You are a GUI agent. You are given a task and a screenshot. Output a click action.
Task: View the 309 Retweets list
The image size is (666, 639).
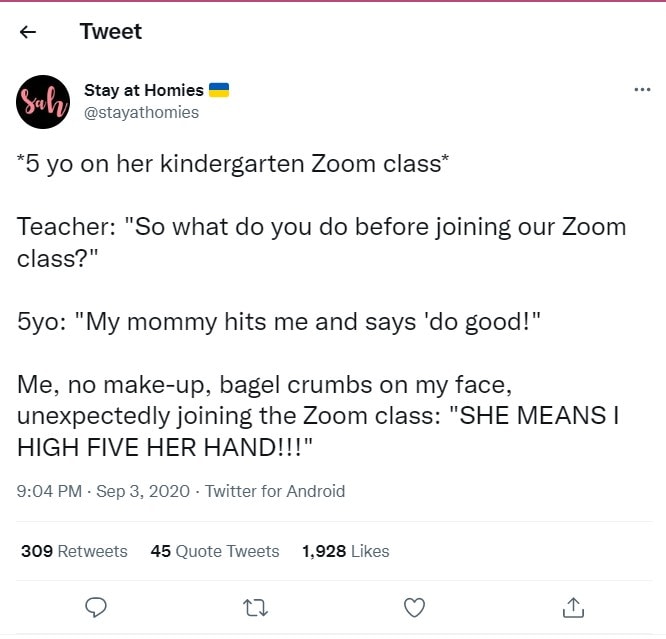tap(74, 551)
